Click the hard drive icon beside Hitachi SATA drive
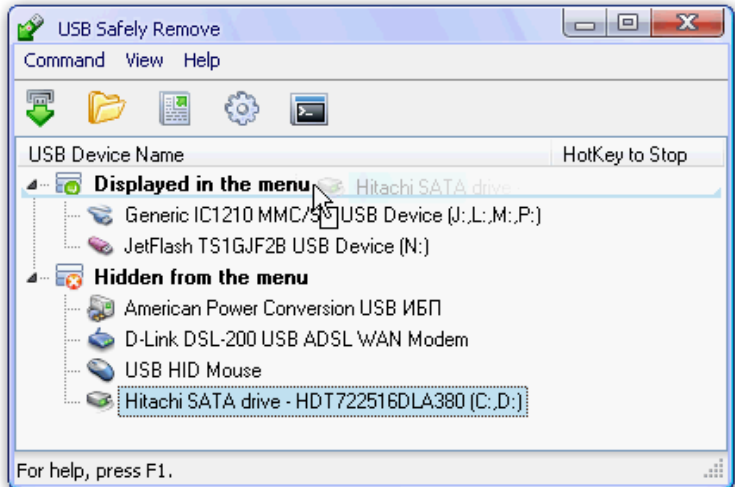This screenshot has height=487, width=735. point(100,401)
